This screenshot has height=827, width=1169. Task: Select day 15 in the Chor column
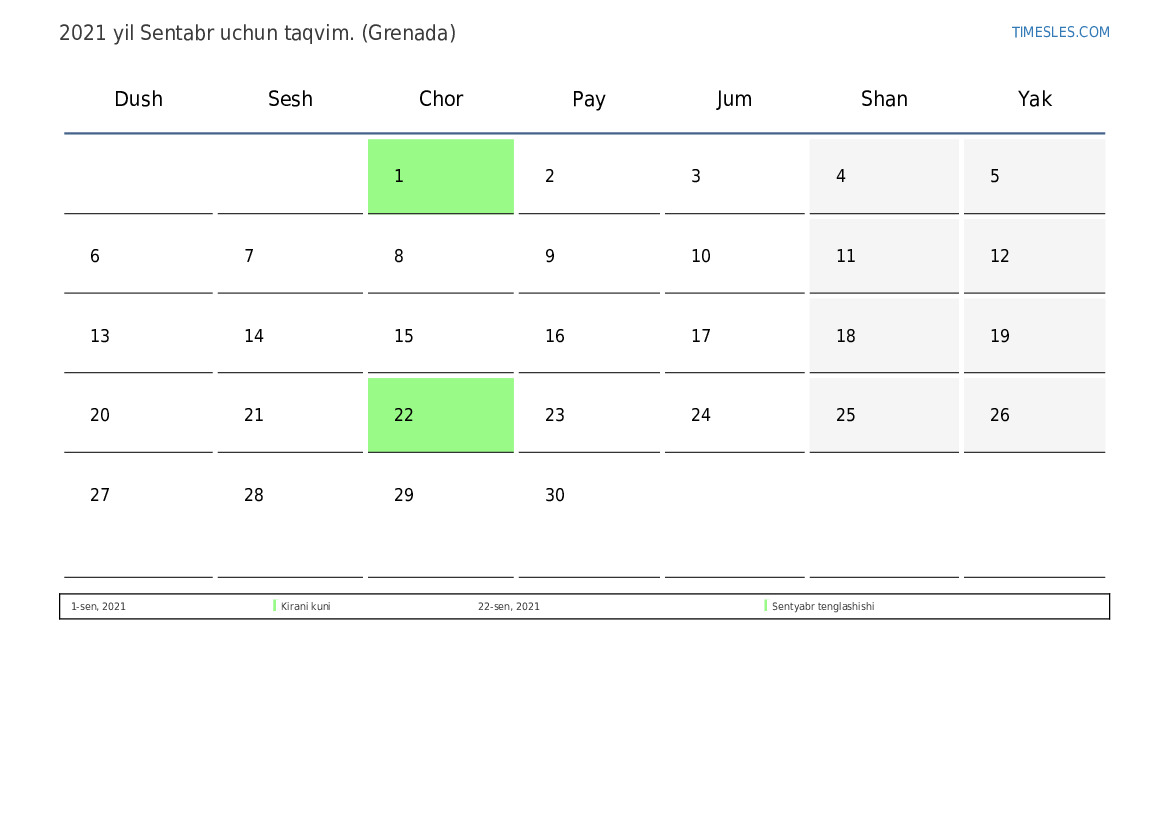441,336
